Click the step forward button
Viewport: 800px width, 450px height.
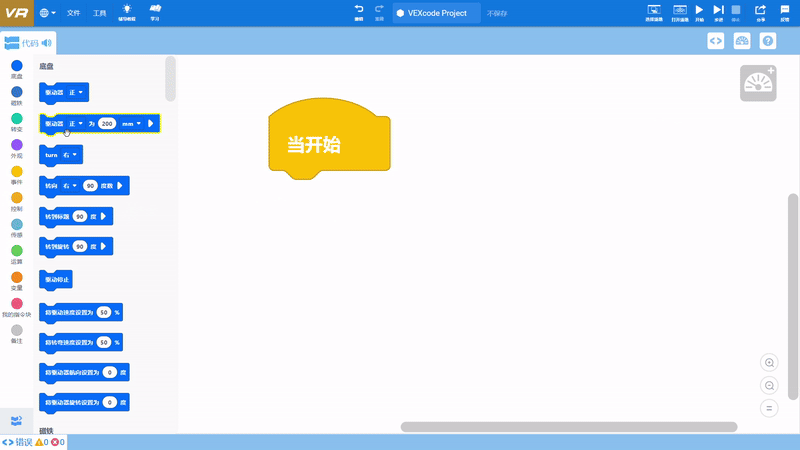(x=718, y=10)
